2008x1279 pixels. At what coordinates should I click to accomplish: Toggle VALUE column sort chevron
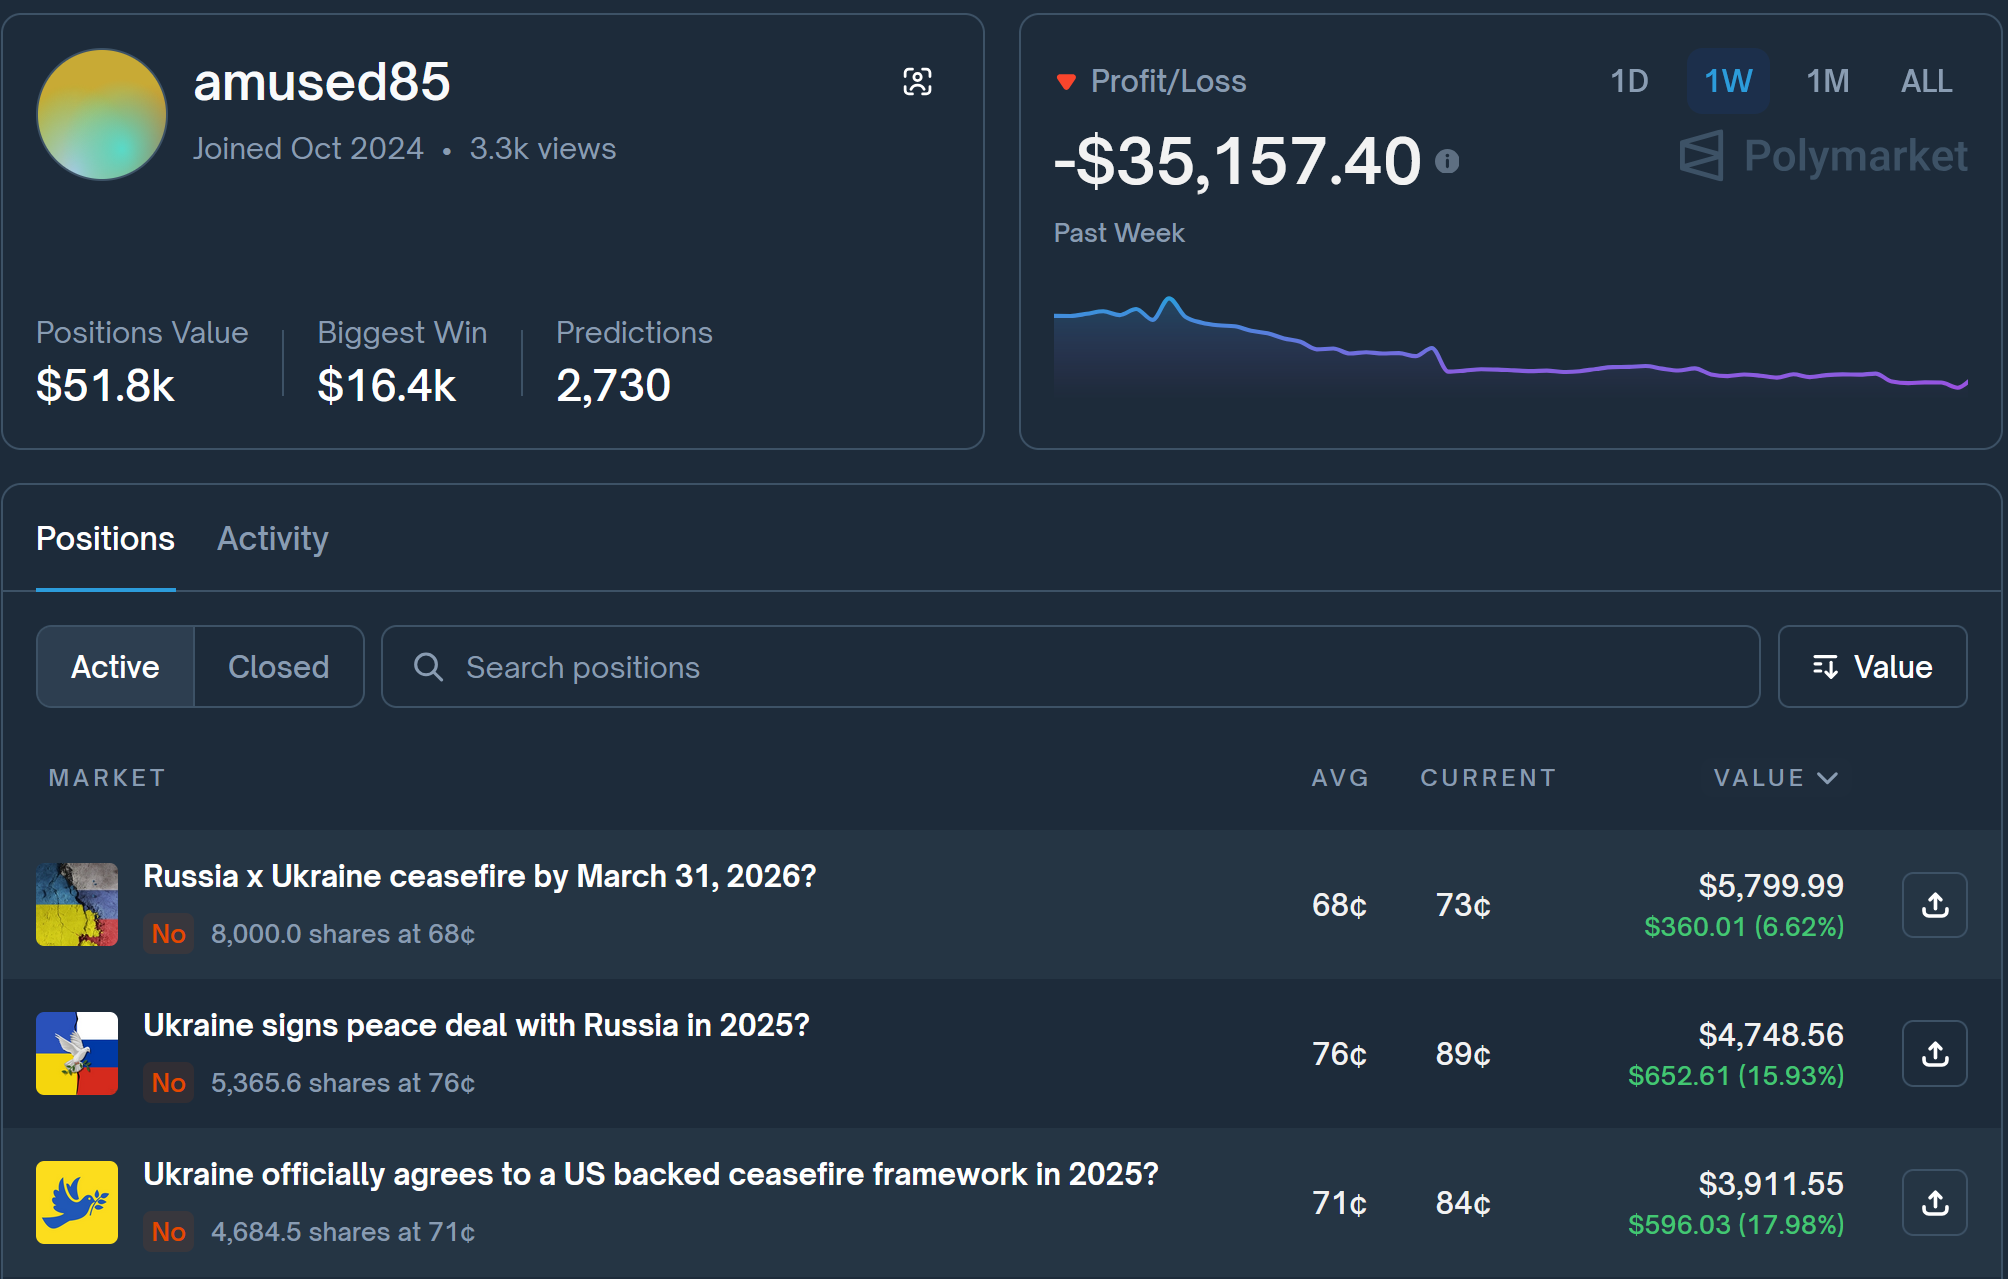point(1827,778)
